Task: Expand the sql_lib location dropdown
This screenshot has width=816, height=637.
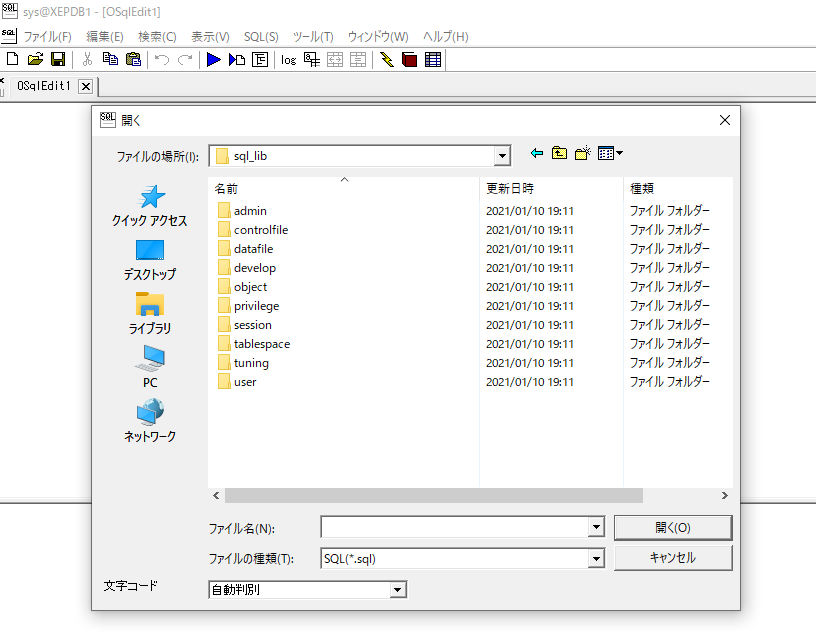Action: [x=502, y=156]
